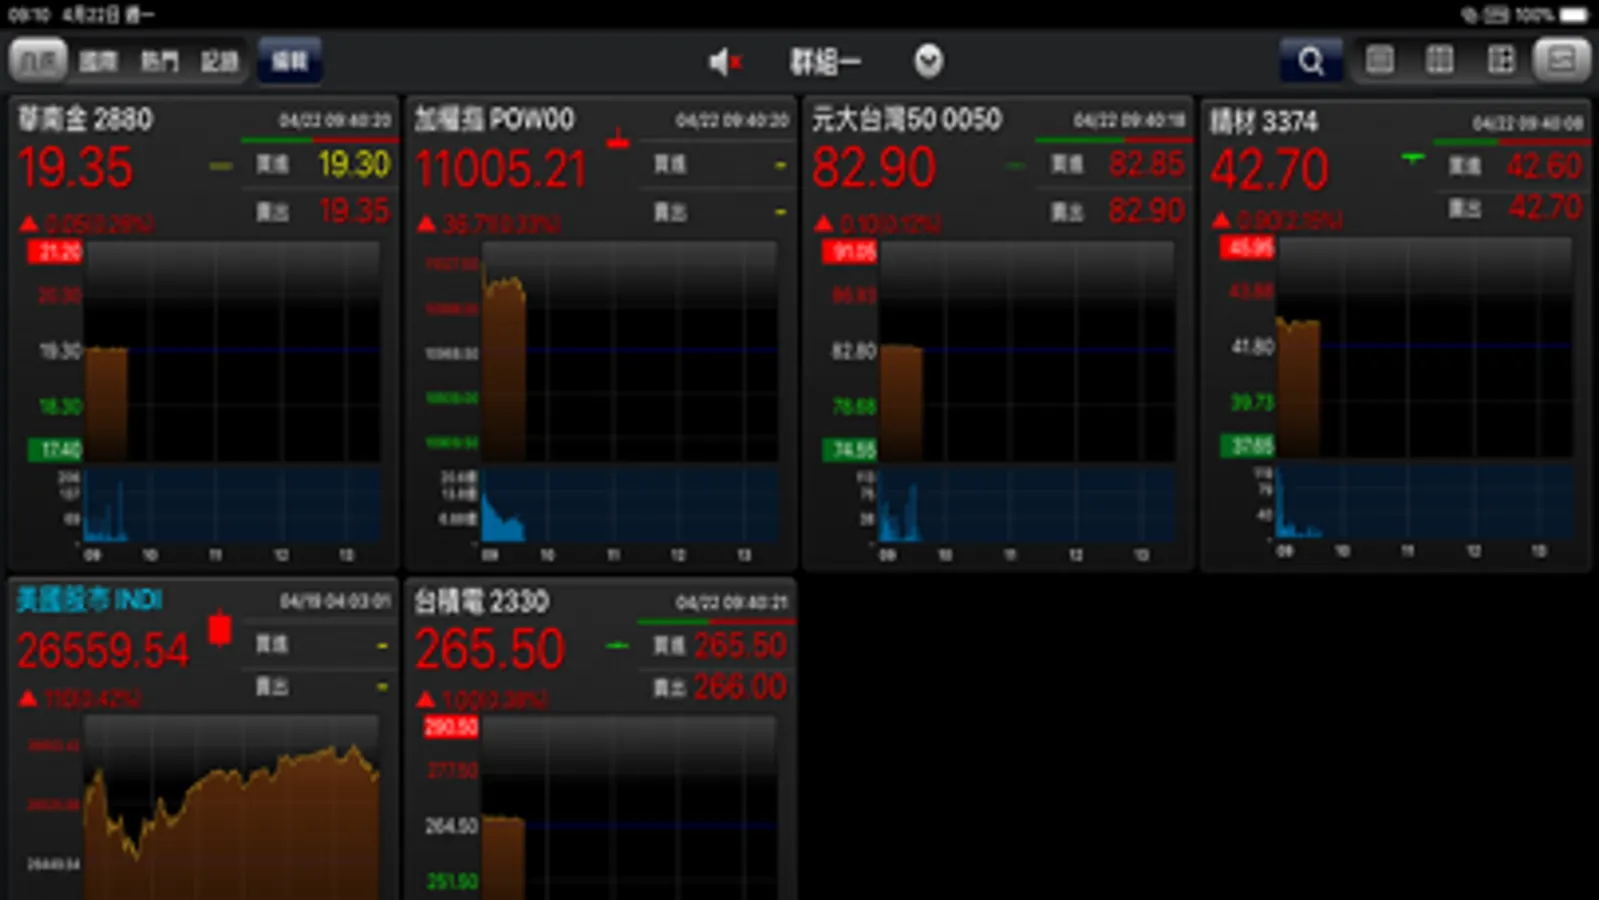
Task: Select the 19.30 bid price in 華南金
Action: point(354,164)
